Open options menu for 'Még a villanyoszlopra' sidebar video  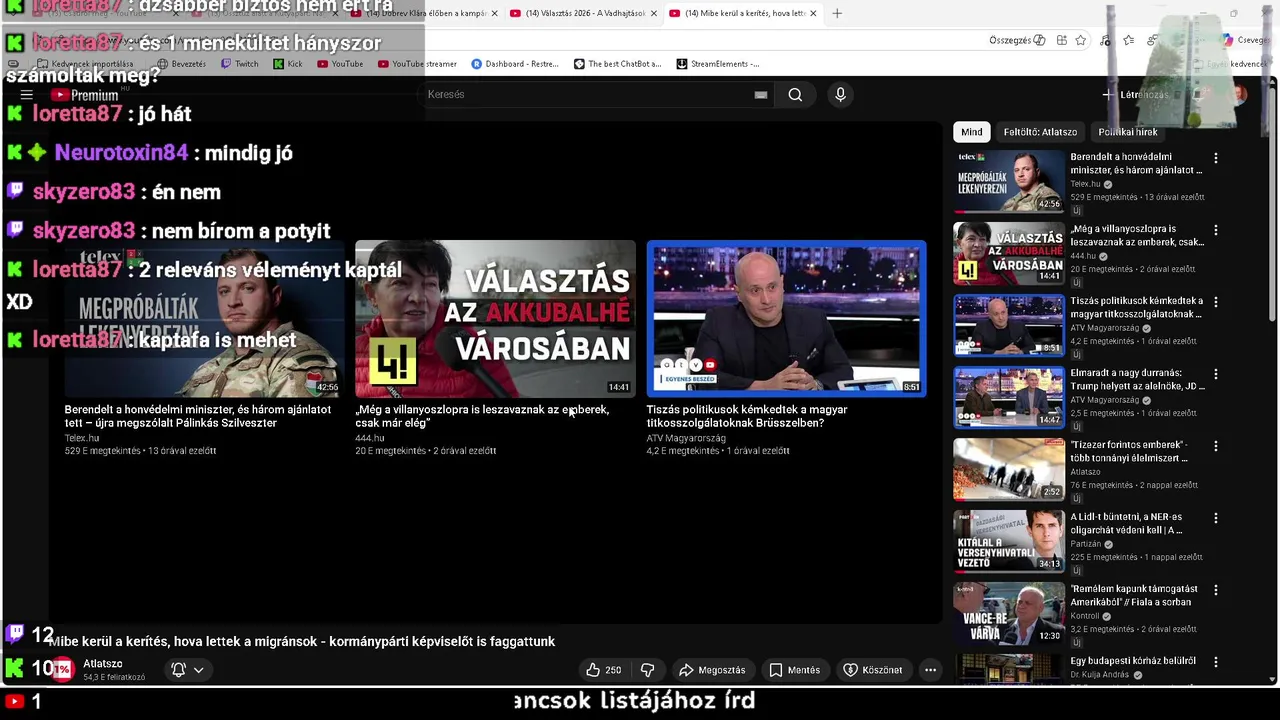pyautogui.click(x=1216, y=230)
